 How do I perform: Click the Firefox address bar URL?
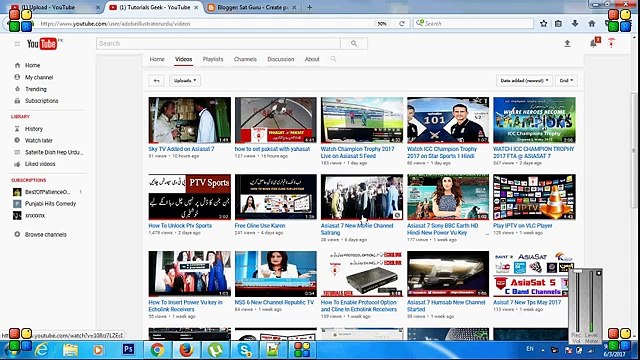tap(115, 24)
